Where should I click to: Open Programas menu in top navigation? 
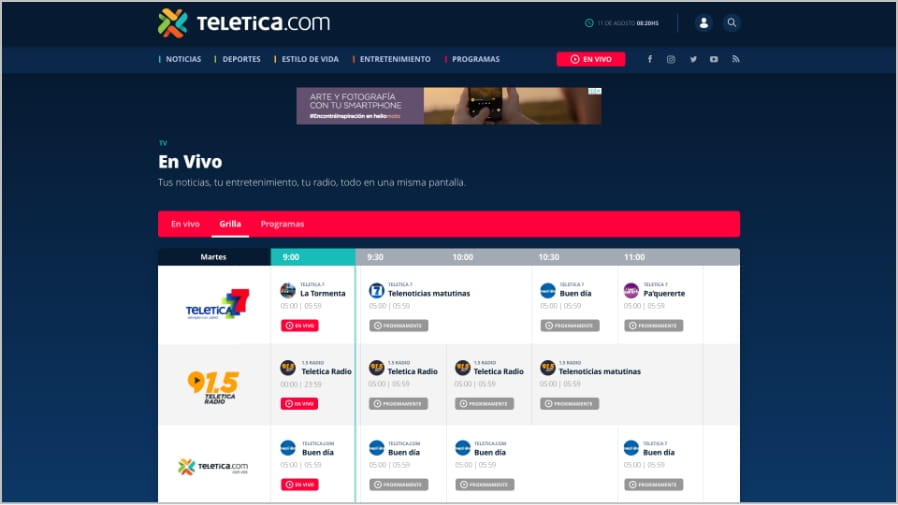[x=476, y=59]
